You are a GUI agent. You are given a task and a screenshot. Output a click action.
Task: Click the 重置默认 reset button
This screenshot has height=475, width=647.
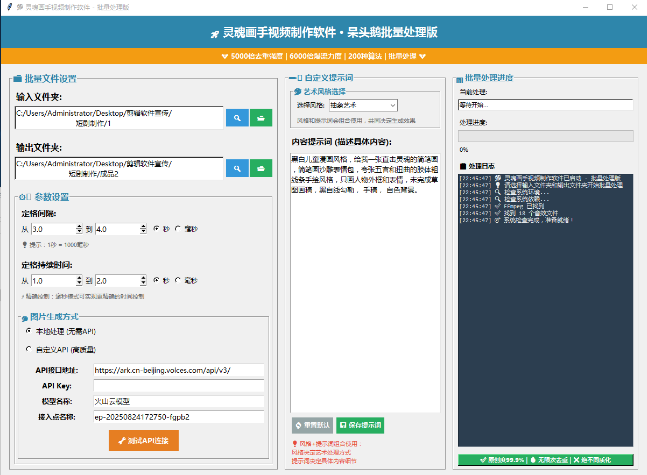click(x=311, y=425)
